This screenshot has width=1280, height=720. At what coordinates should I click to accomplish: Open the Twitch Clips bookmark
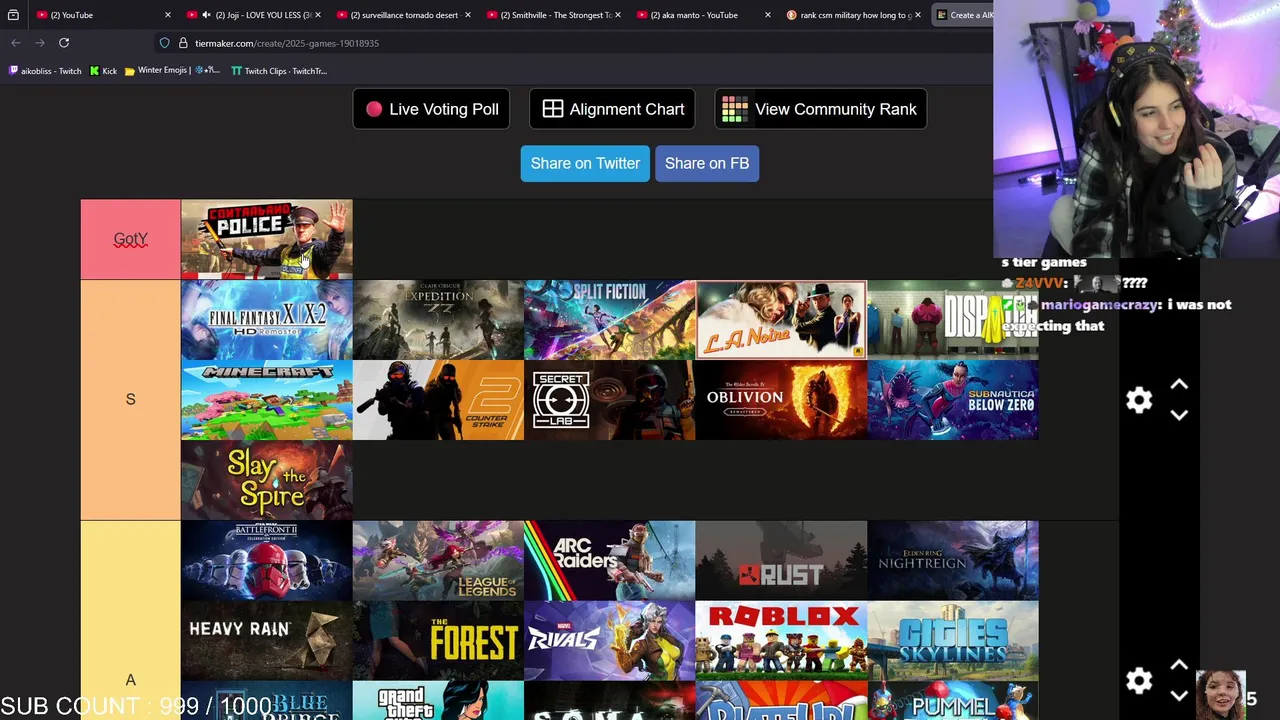(279, 71)
